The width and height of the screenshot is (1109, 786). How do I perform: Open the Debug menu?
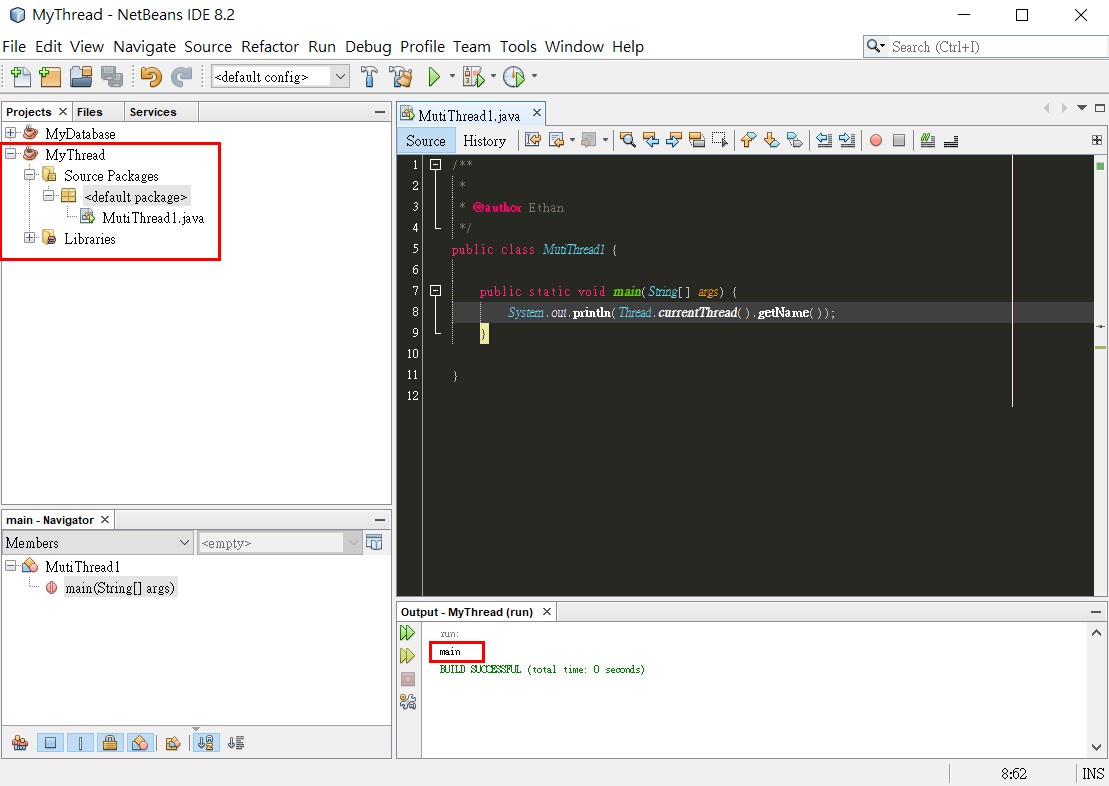[x=368, y=47]
